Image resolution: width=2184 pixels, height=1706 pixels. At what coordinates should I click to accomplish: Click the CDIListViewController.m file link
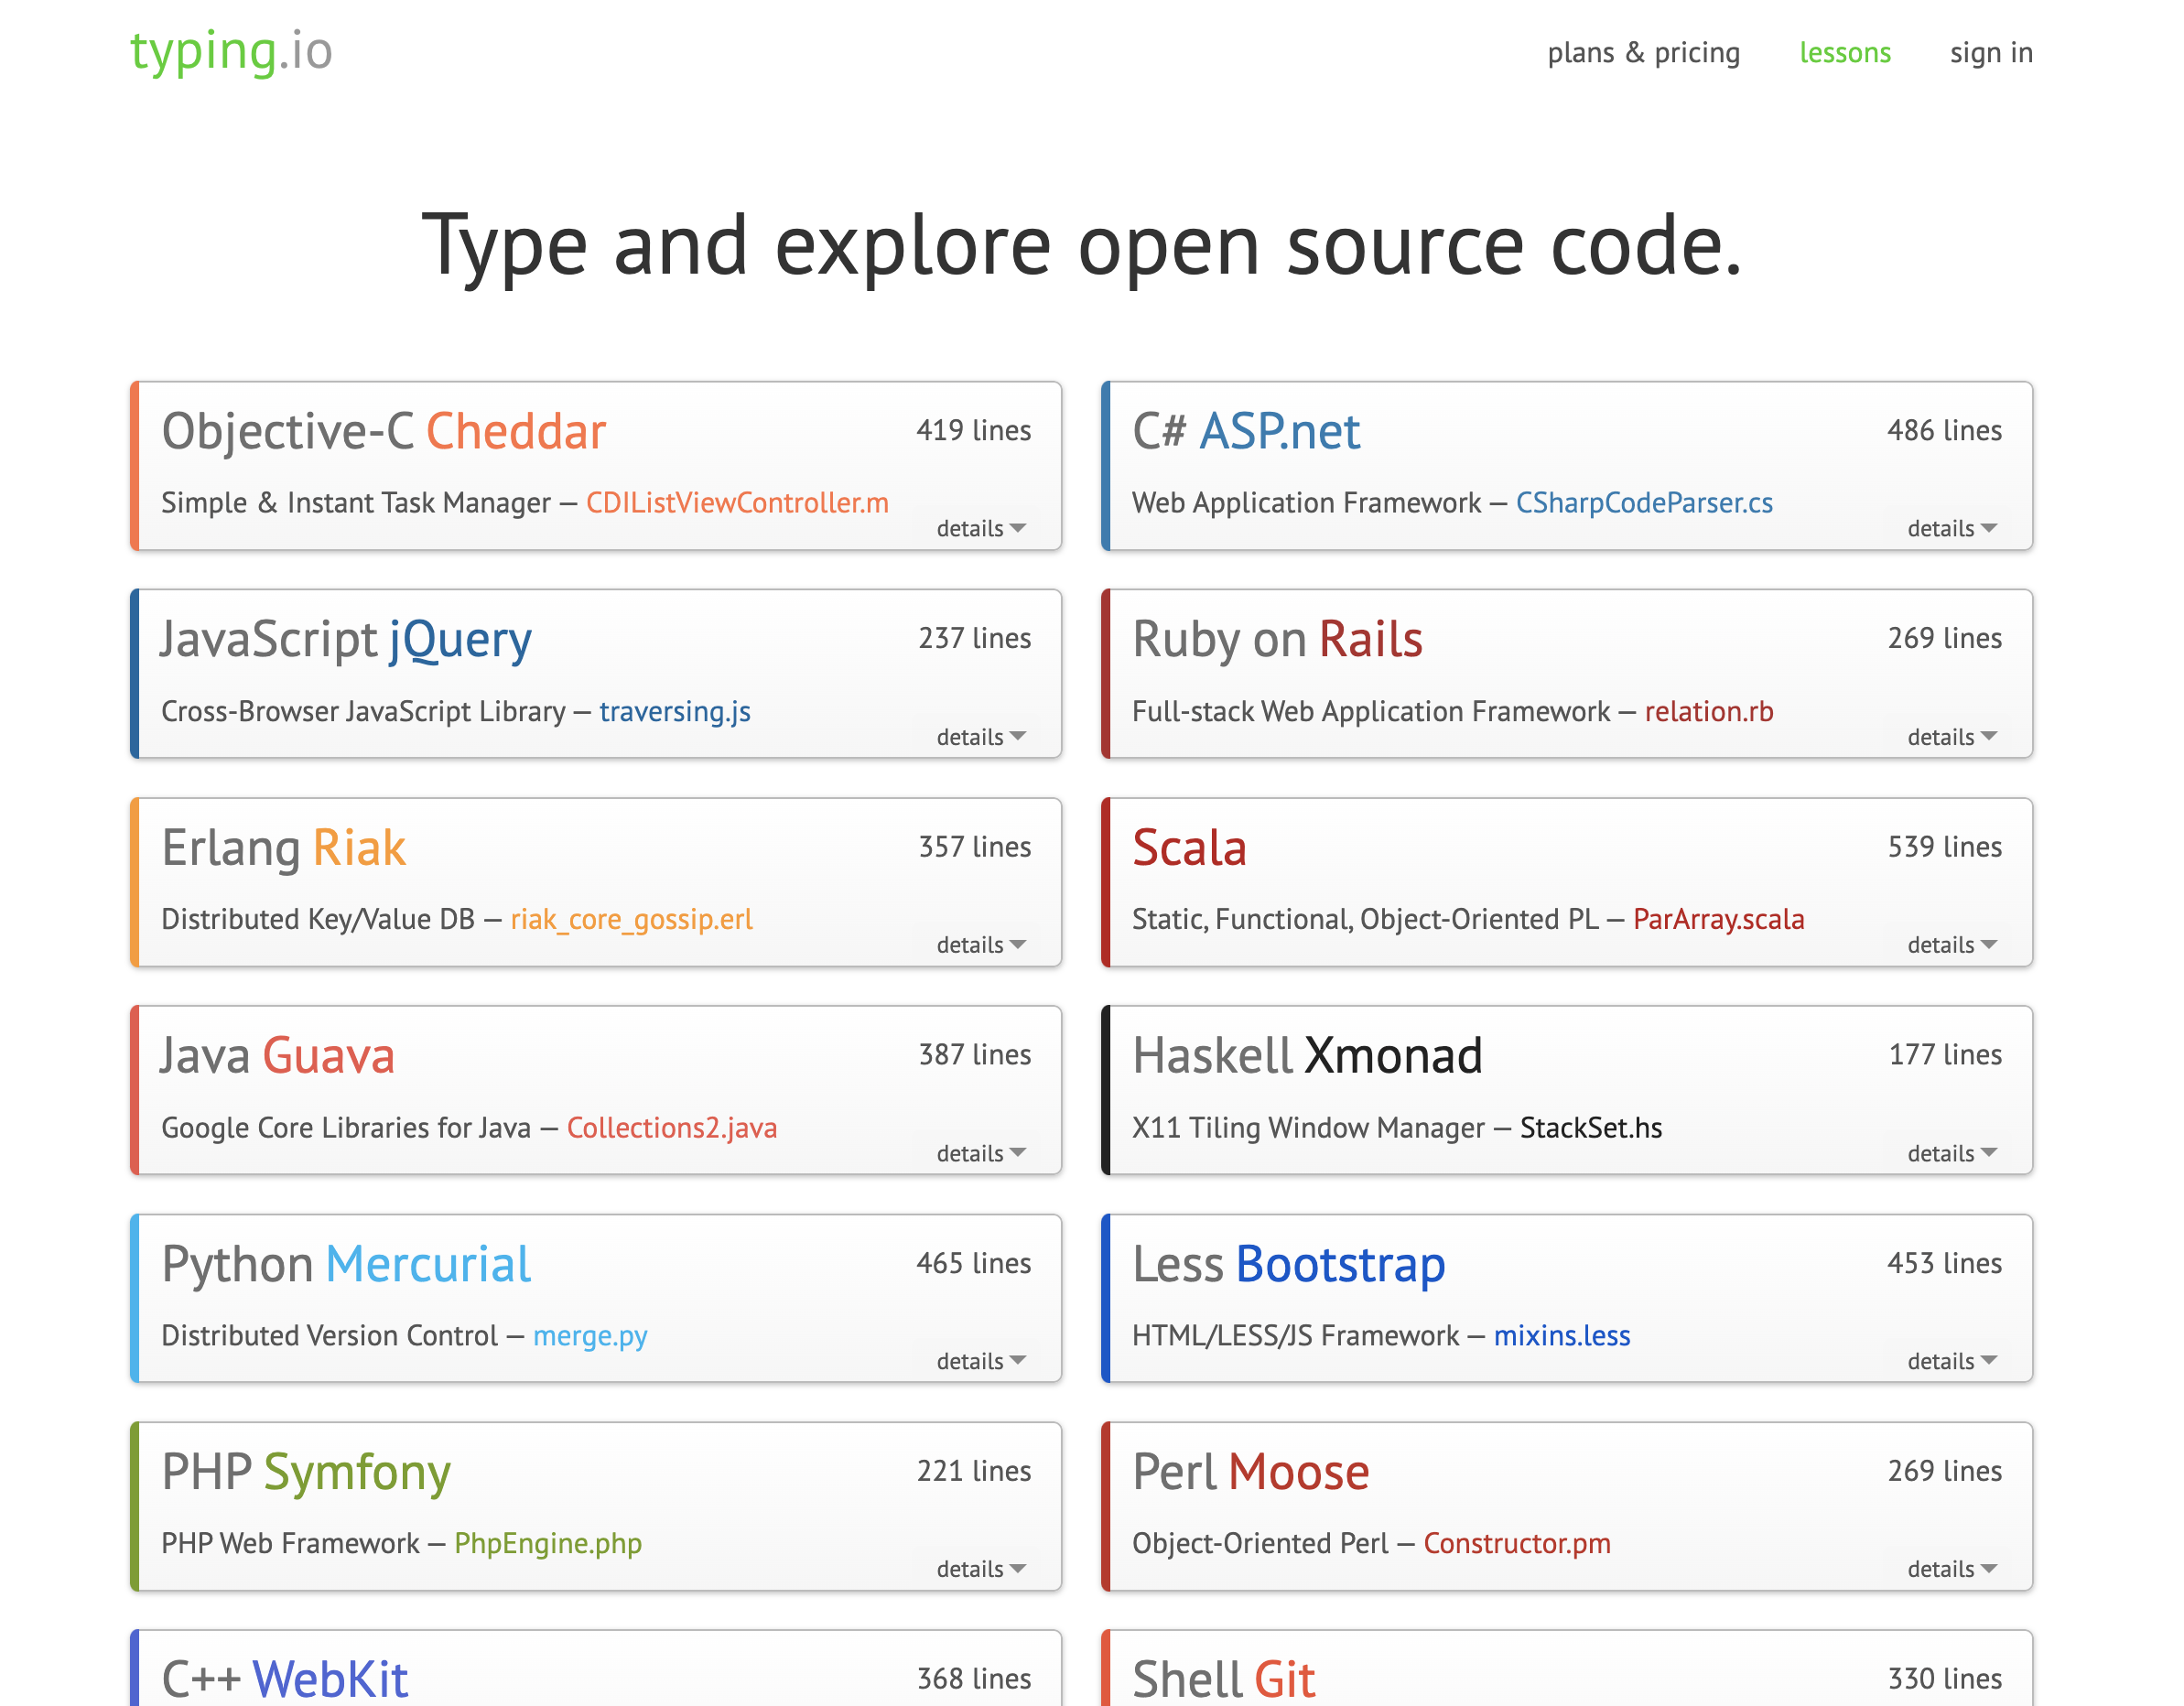point(737,503)
